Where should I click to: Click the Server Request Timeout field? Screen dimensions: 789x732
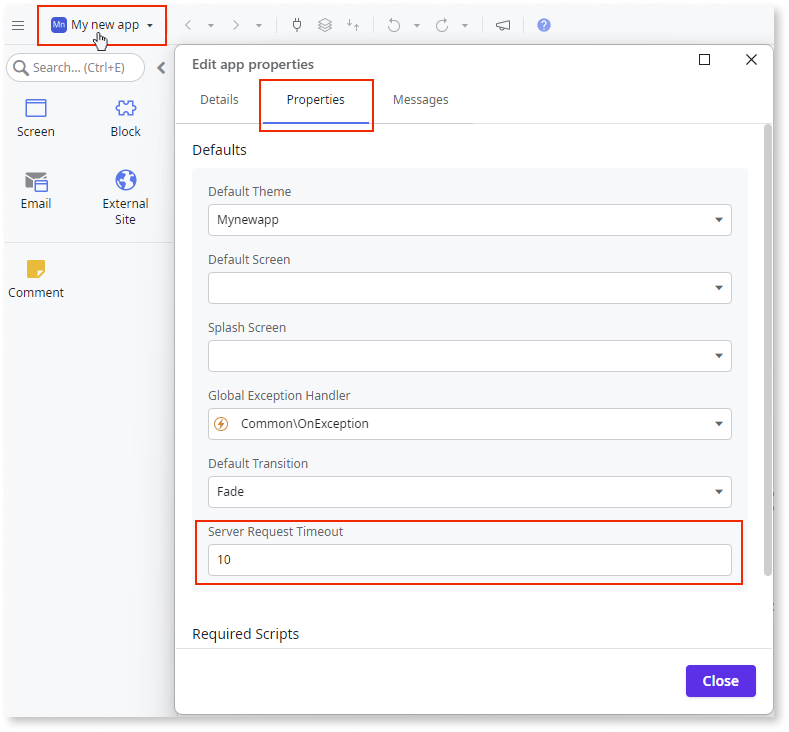click(469, 560)
